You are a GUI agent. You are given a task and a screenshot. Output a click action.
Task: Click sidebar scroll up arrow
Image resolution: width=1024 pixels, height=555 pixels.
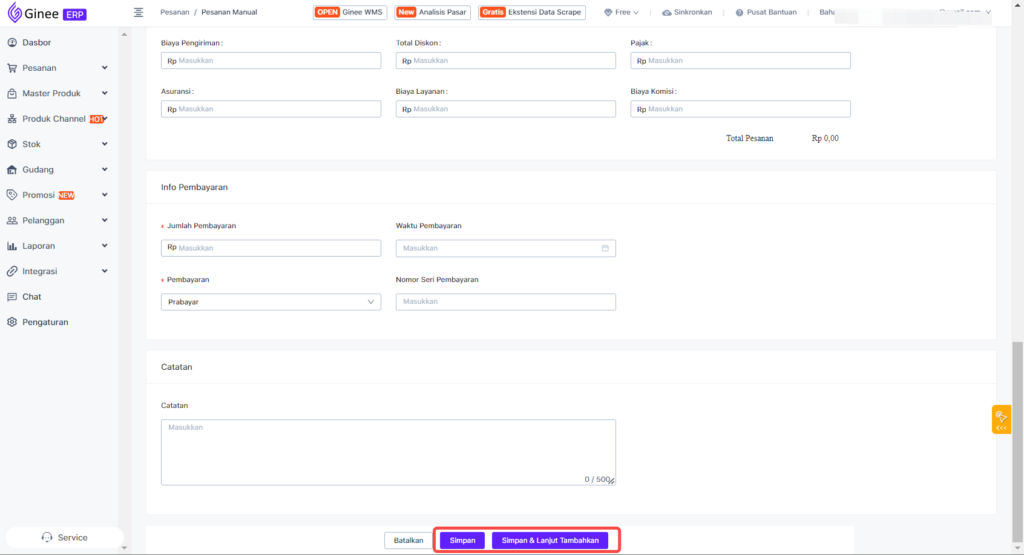(124, 35)
